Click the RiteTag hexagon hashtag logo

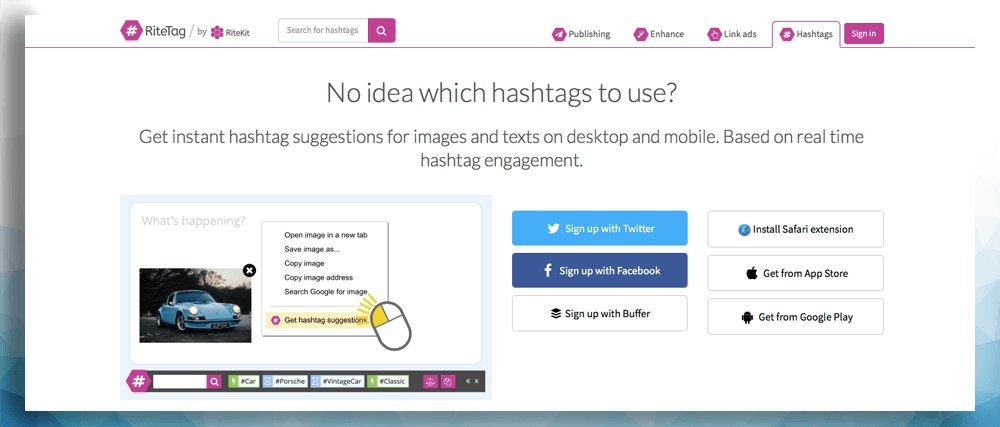(131, 30)
